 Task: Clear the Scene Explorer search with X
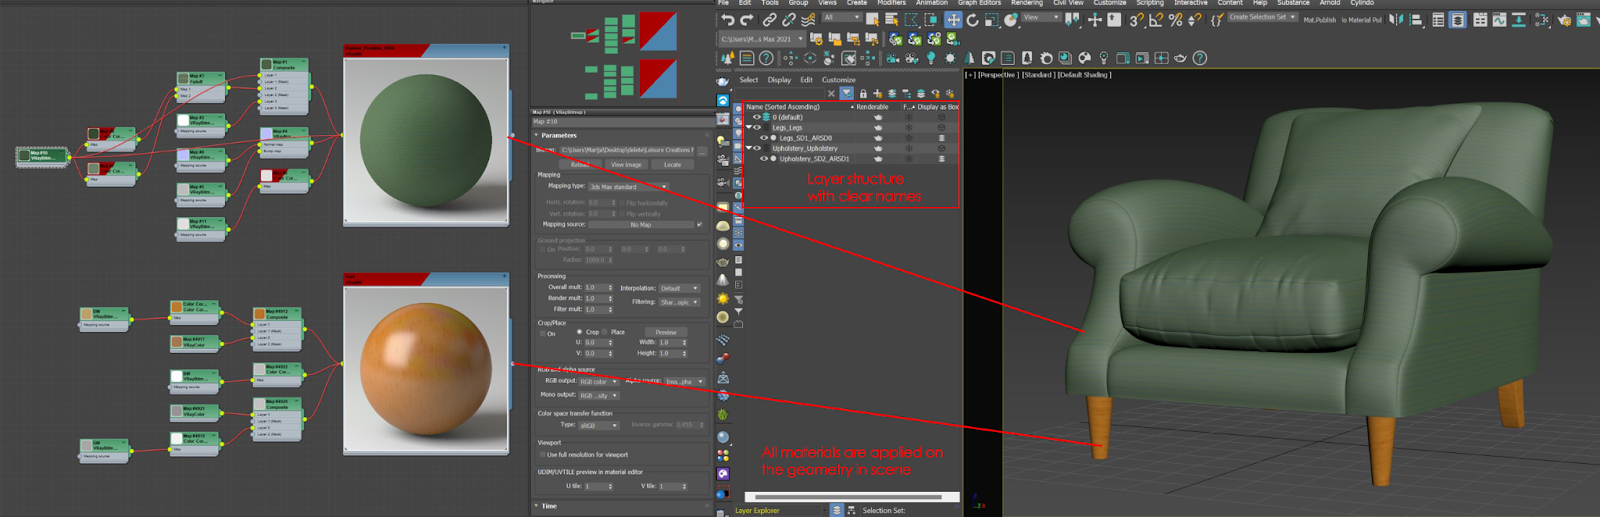(x=831, y=94)
